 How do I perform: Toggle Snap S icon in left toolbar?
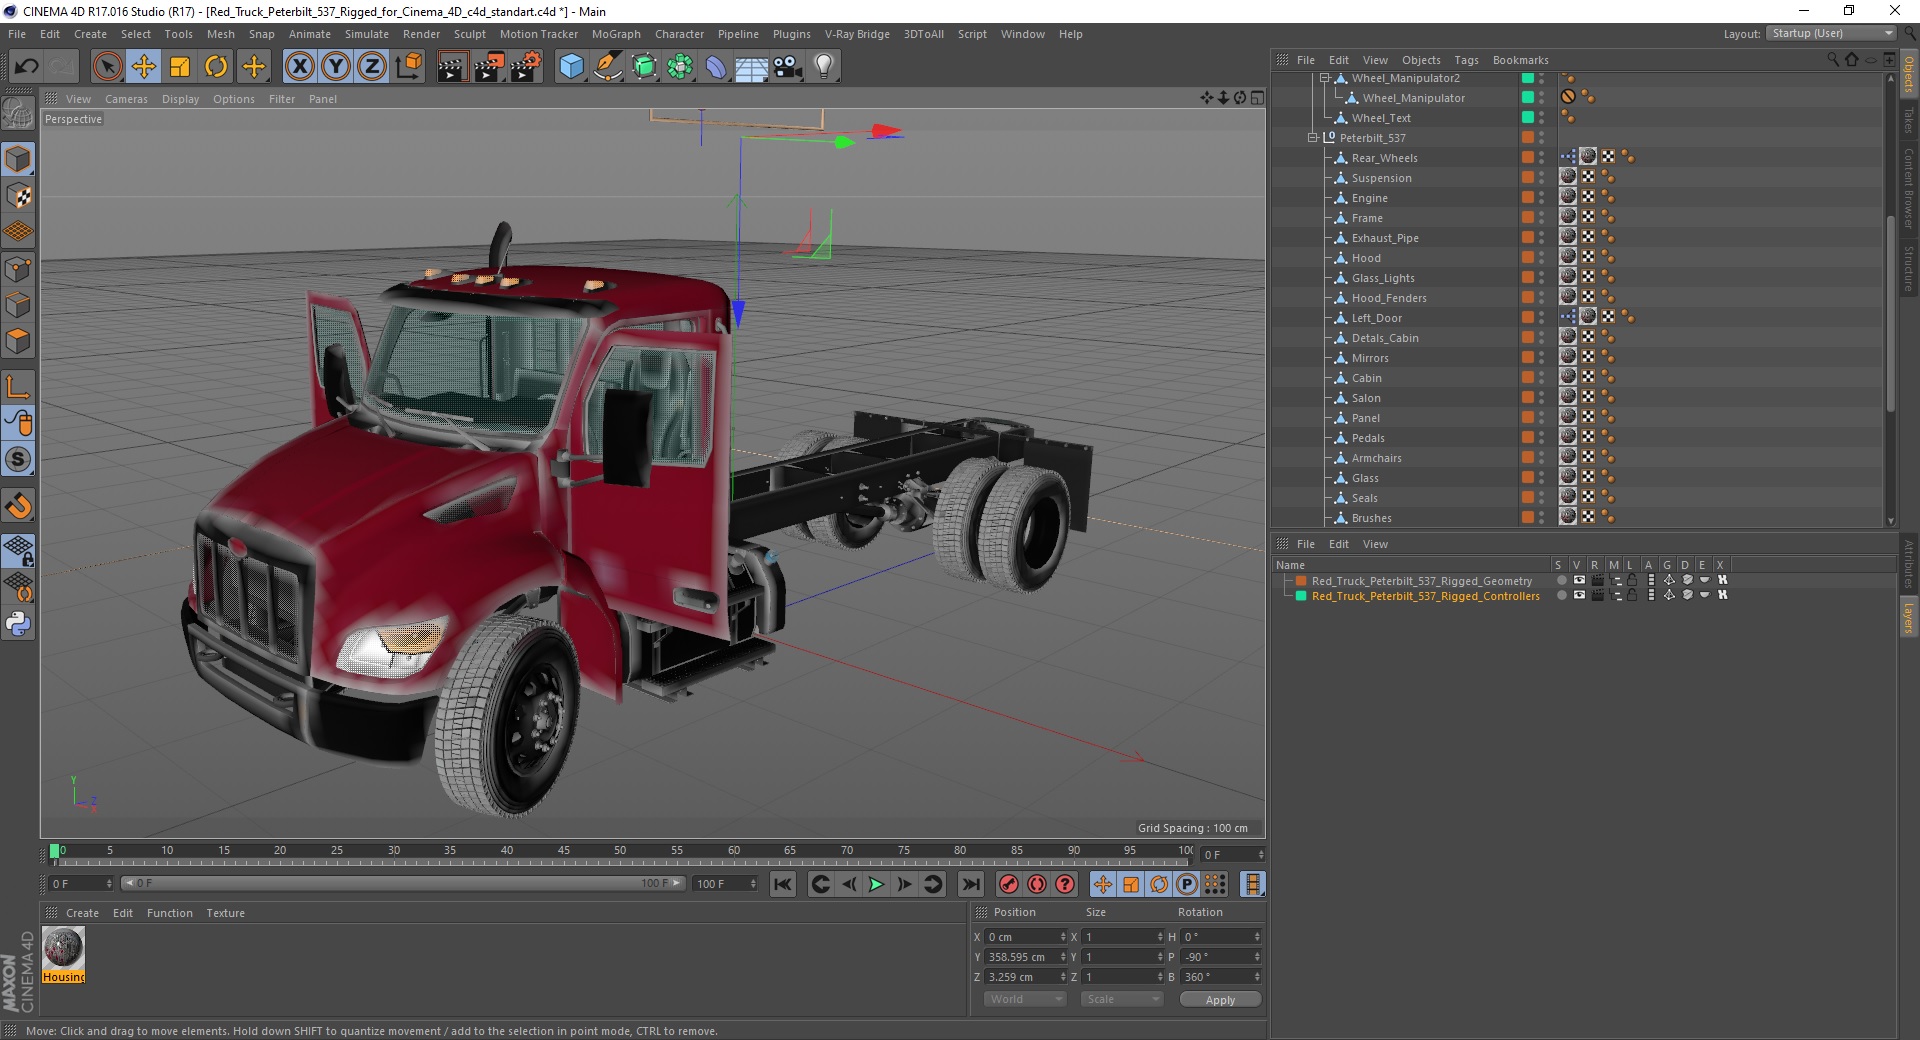[x=19, y=460]
